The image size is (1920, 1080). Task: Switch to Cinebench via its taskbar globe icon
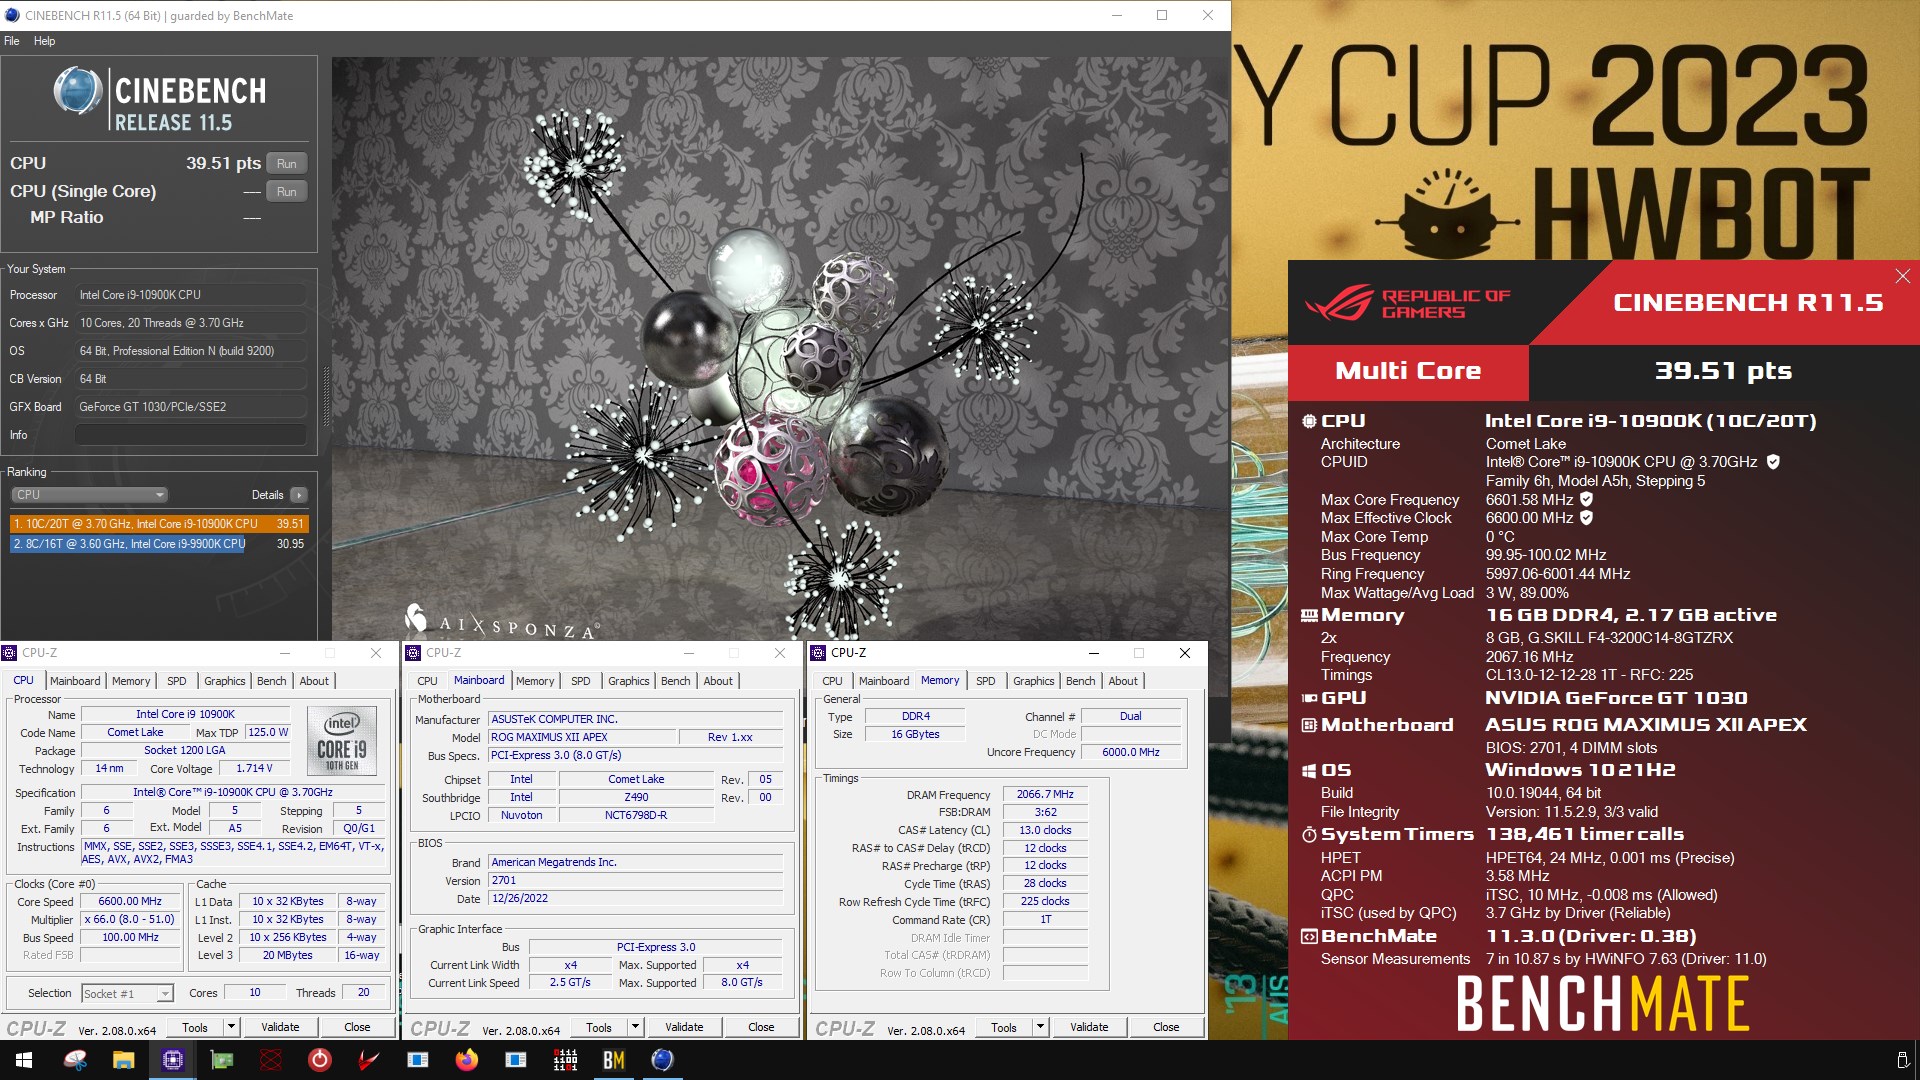click(662, 1060)
